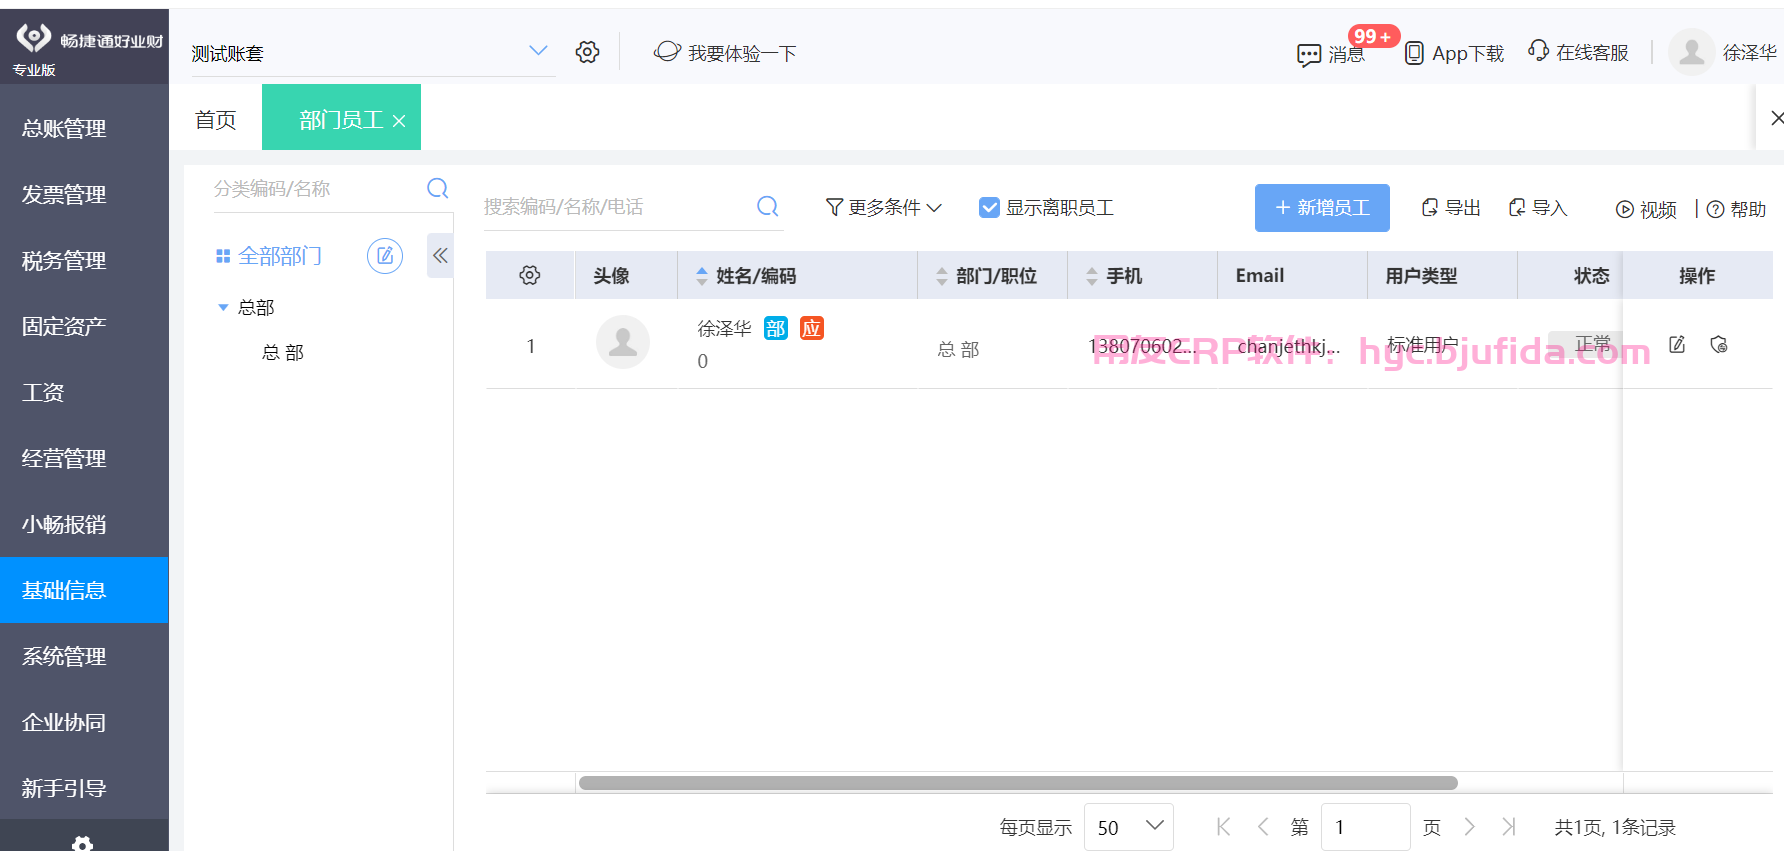Image resolution: width=1784 pixels, height=851 pixels.
Task: Click 共1页, 1条记录 pagination text
Action: [x=1615, y=827]
